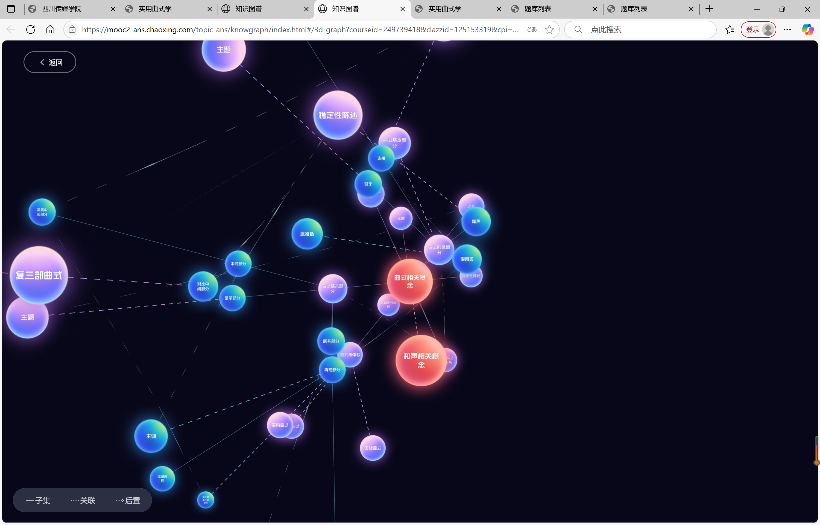Open the 稳定性陈述 bubble node
820x525 pixels.
pyautogui.click(x=338, y=115)
